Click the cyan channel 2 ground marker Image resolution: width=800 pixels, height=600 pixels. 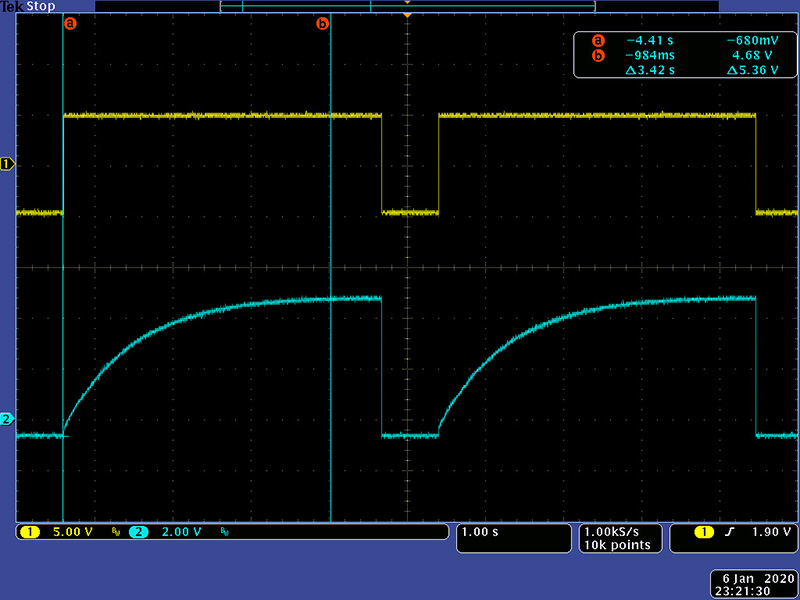pyautogui.click(x=8, y=419)
